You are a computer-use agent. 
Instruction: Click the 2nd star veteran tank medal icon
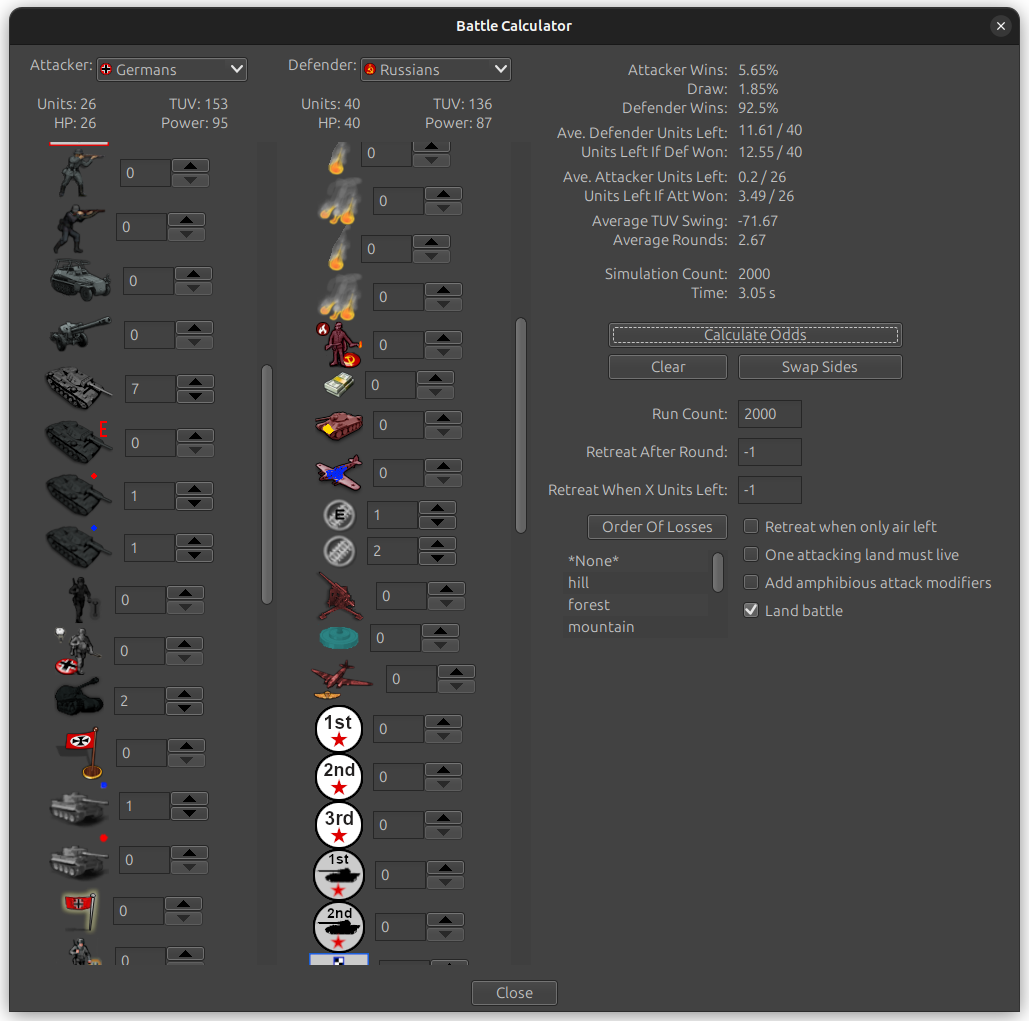coord(338,926)
